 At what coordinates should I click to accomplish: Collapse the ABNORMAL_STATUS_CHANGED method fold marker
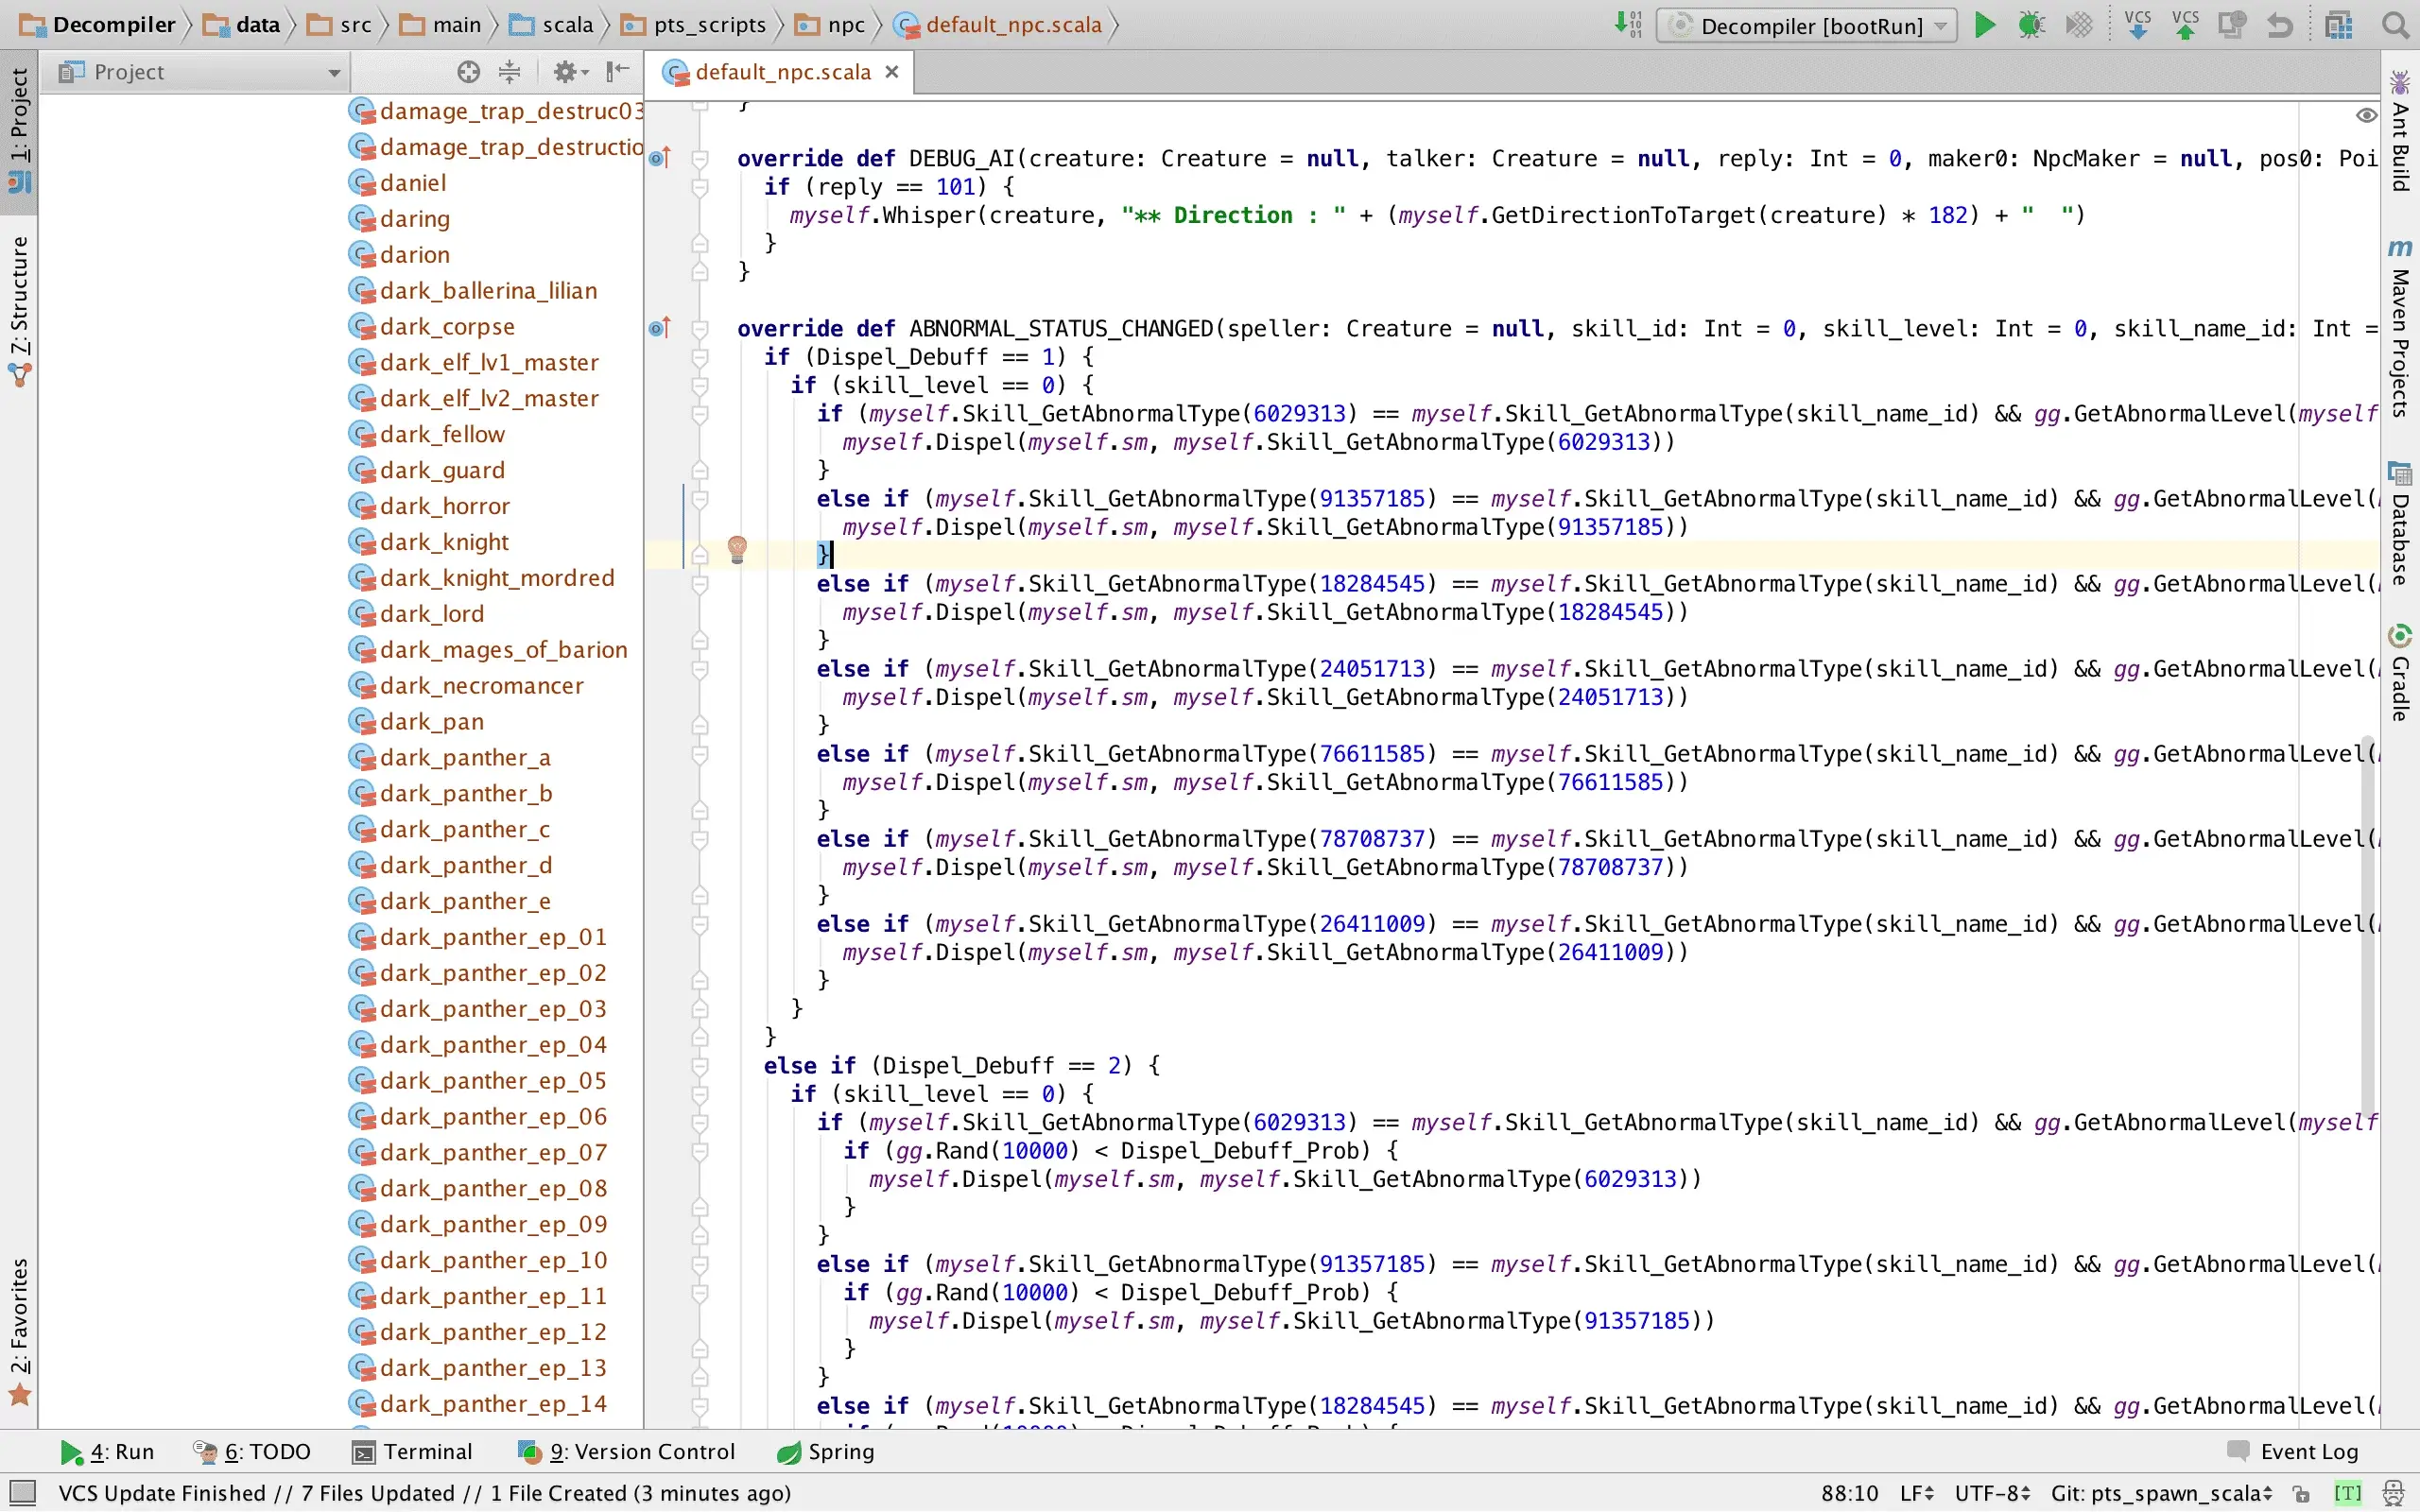pyautogui.click(x=700, y=328)
